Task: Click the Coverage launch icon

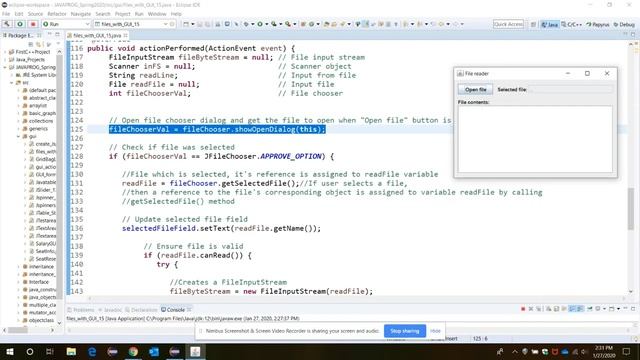Action: point(274,24)
